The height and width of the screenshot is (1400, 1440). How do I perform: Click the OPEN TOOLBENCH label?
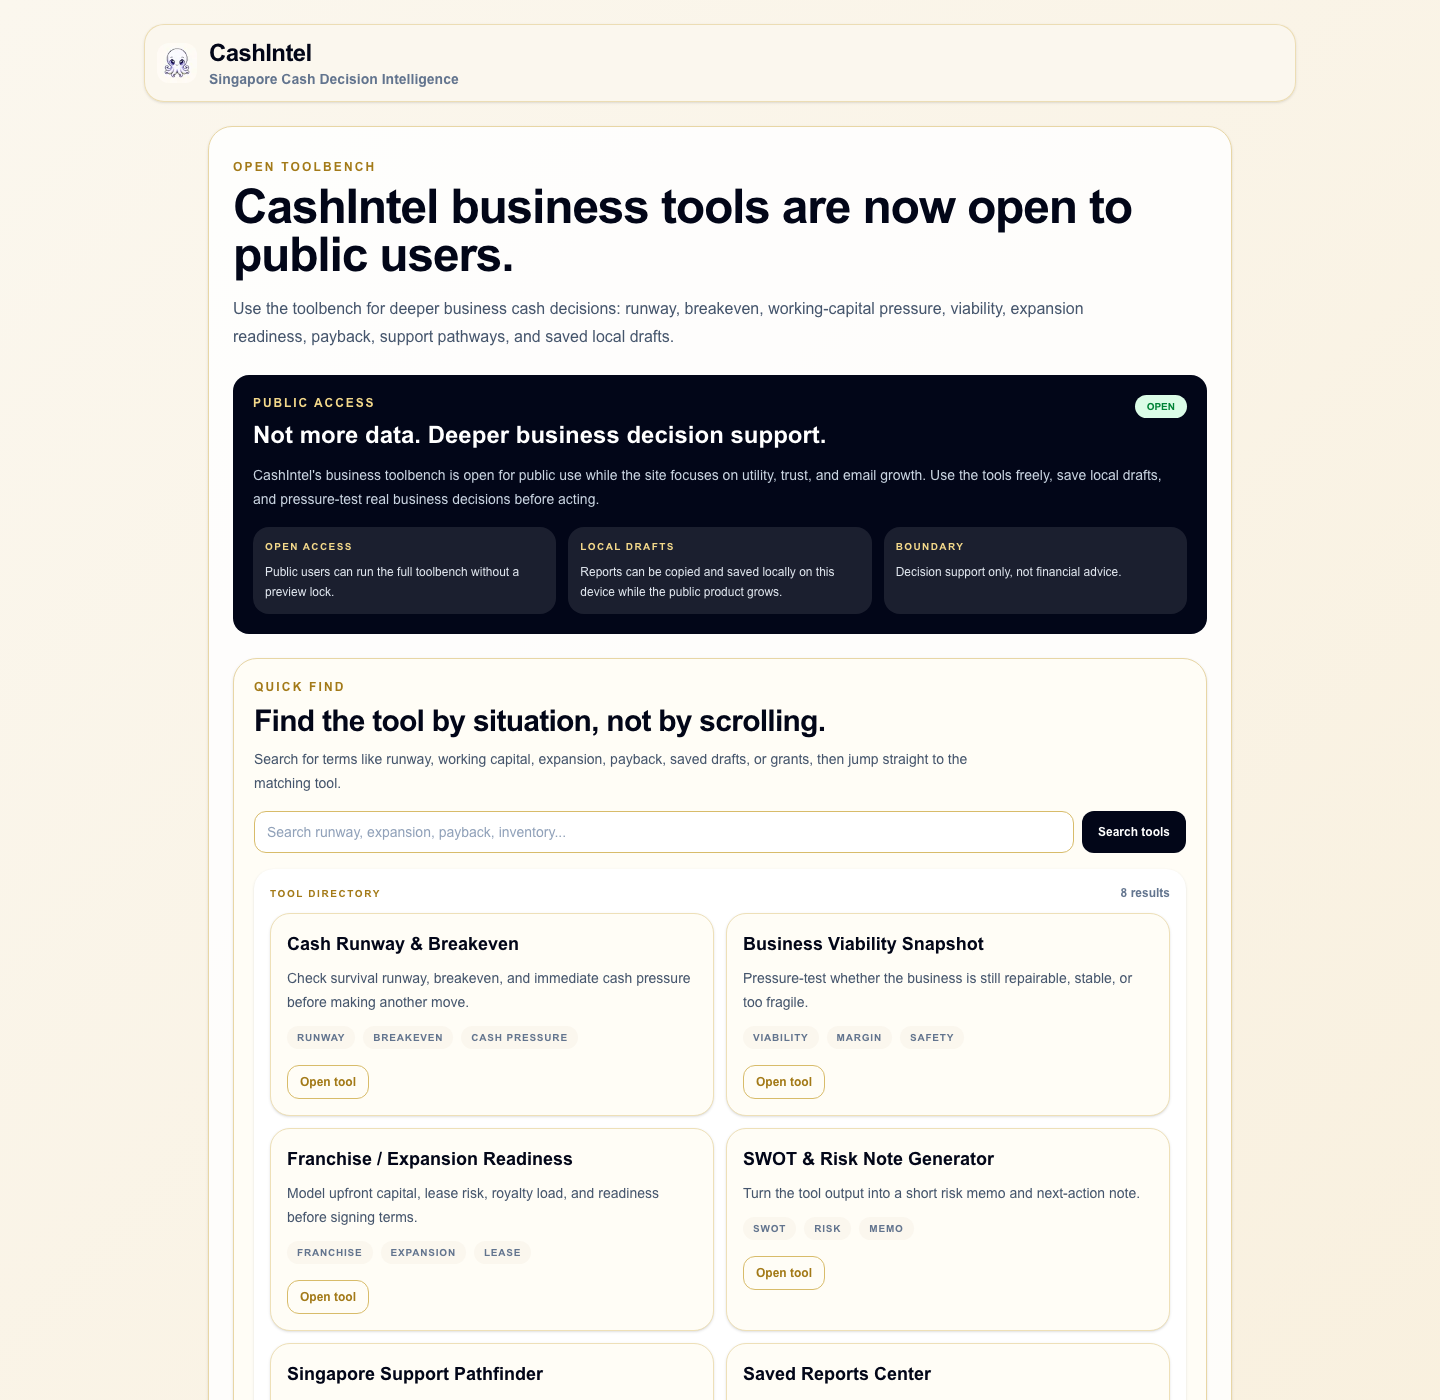(x=304, y=167)
